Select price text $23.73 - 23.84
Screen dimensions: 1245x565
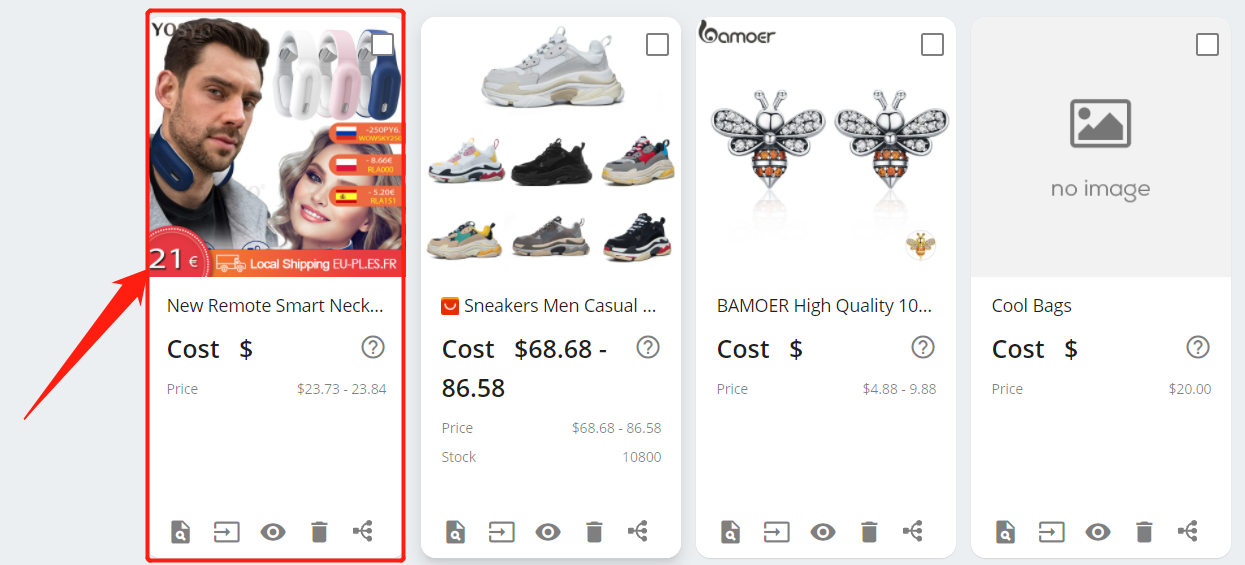click(x=342, y=389)
